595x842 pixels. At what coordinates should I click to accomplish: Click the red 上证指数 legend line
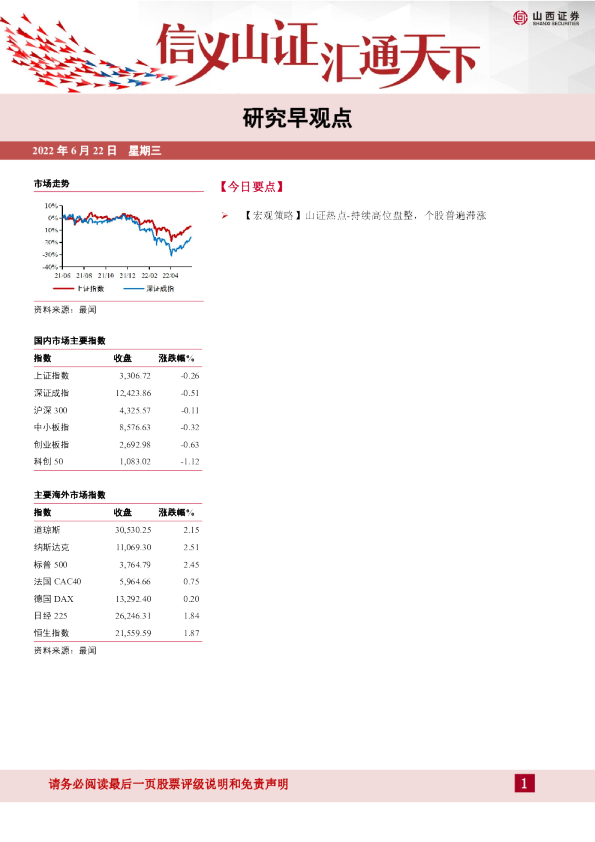[63, 288]
